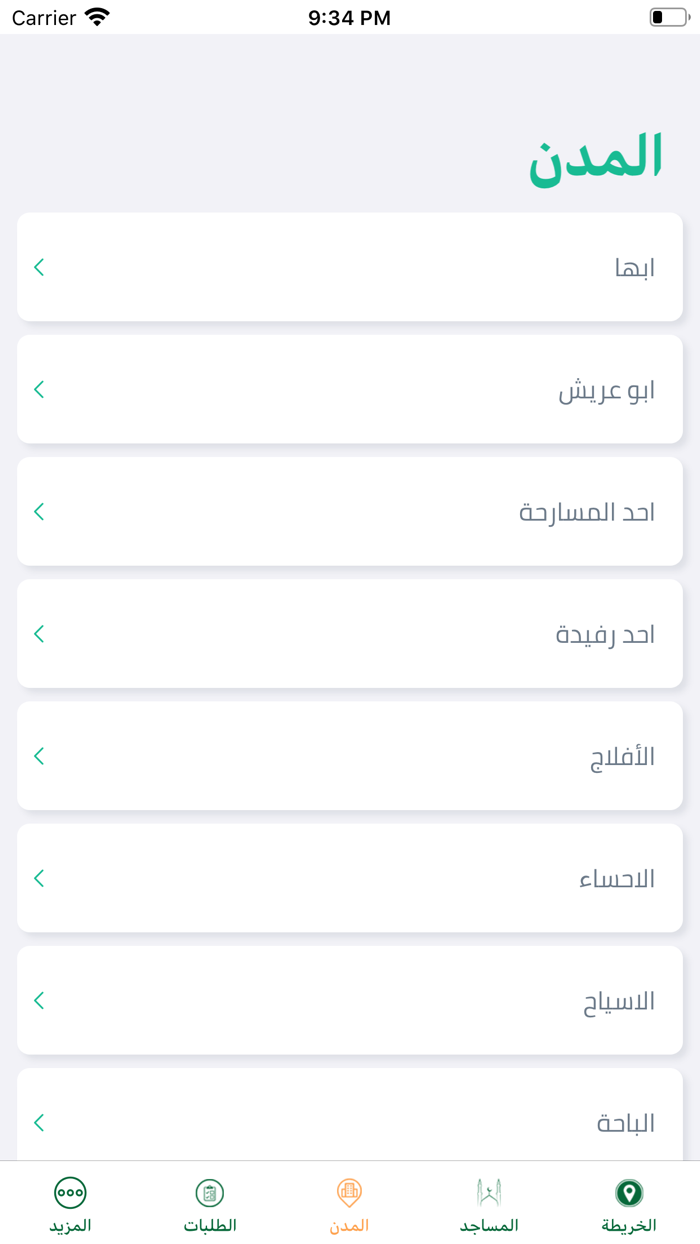Screen dimensions: 700x1244
Task: Switch to the الخريطة tab
Action: click(628, 1205)
